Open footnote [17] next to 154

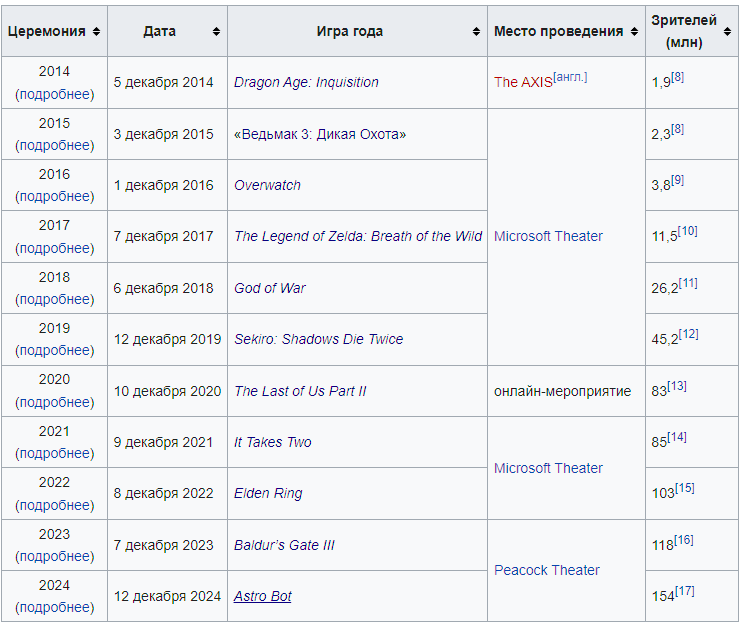coord(685,591)
